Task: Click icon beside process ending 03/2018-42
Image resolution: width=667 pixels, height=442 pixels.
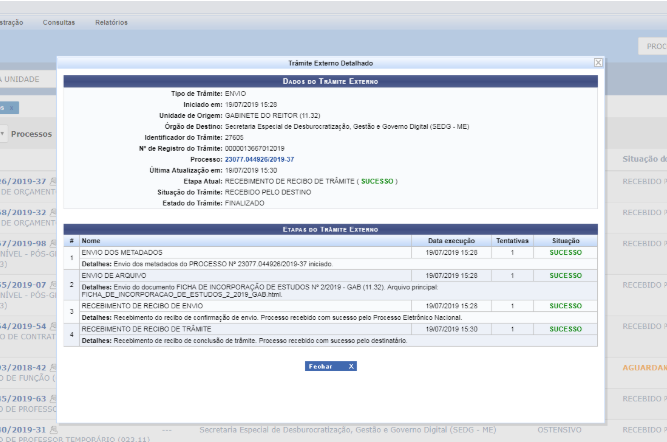Action: tap(53, 368)
